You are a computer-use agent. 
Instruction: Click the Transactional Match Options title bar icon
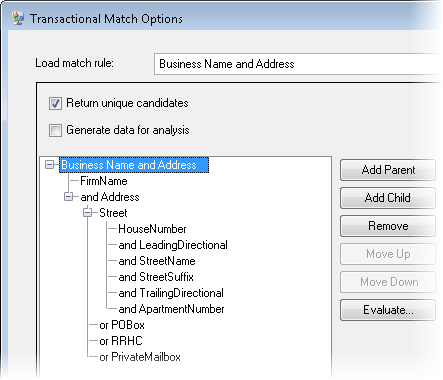[x=18, y=18]
